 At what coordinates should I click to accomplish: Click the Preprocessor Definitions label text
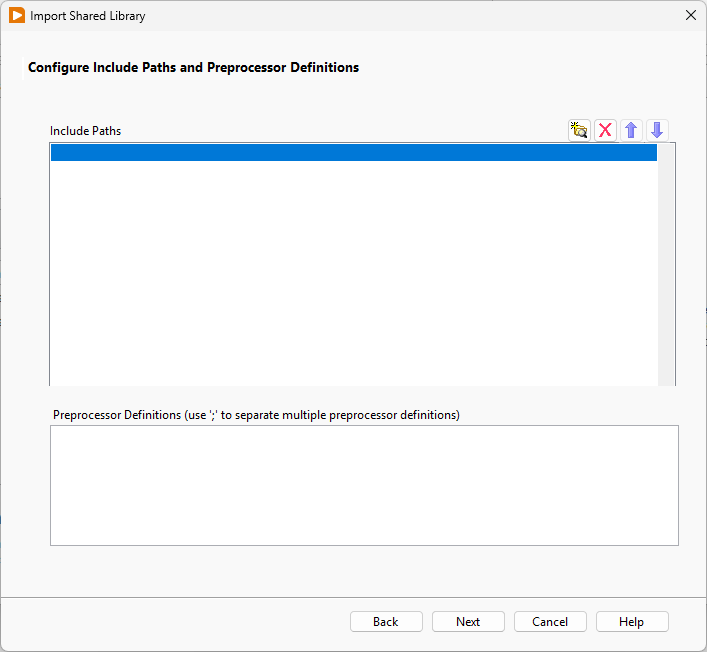(256, 415)
